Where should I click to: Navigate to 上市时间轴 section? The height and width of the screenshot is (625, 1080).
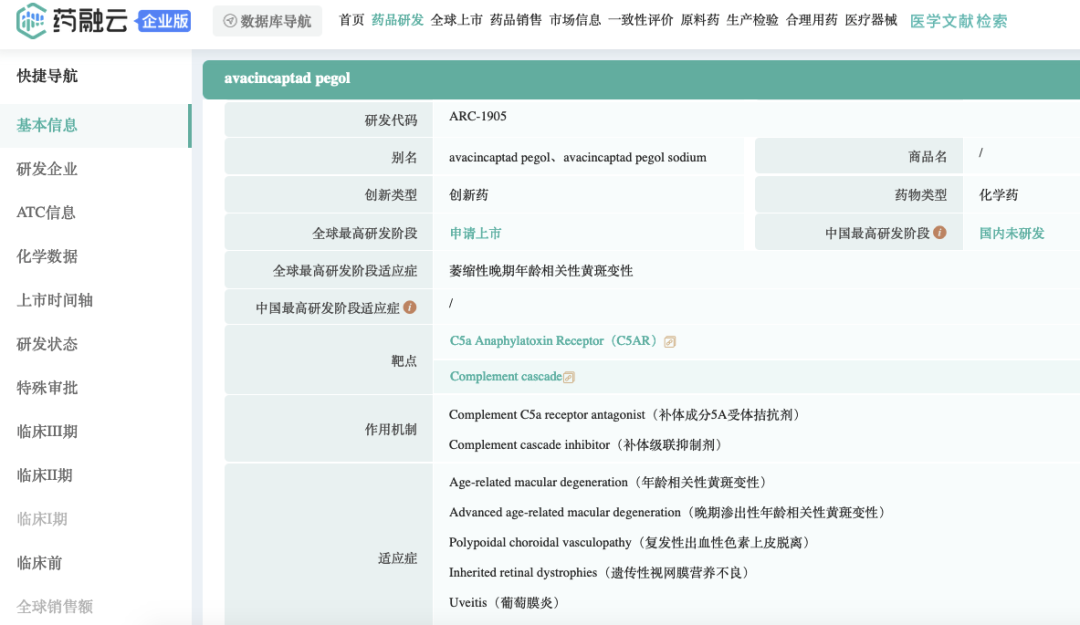[54, 300]
